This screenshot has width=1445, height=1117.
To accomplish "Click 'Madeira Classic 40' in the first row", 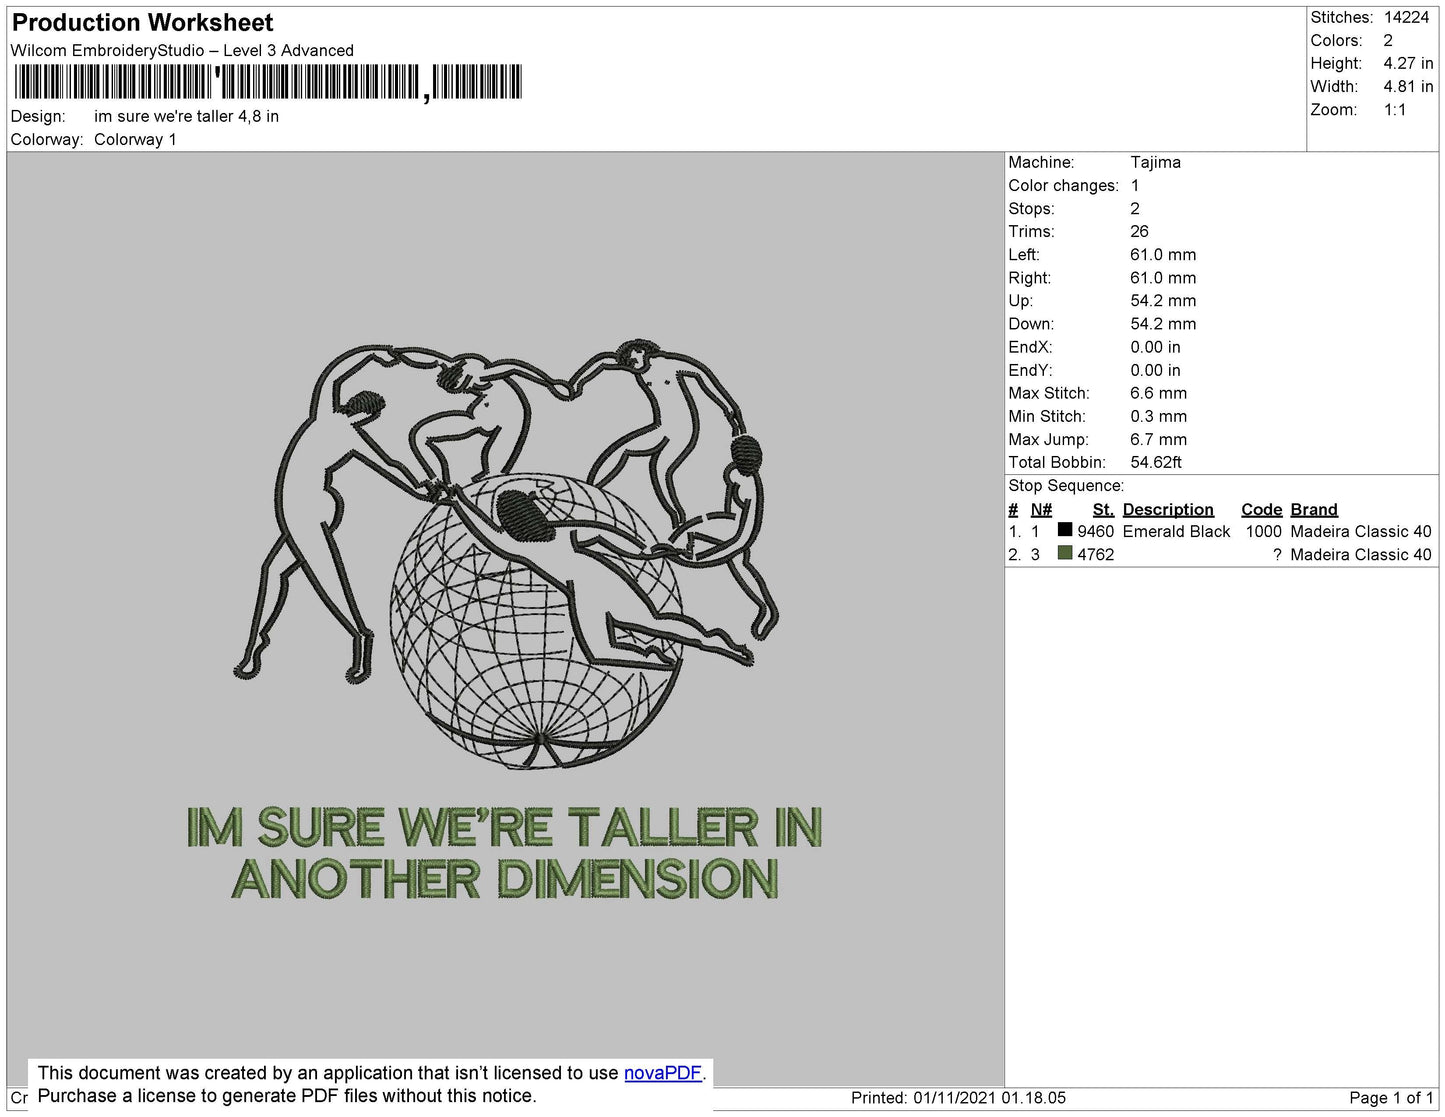I will point(1361,531).
